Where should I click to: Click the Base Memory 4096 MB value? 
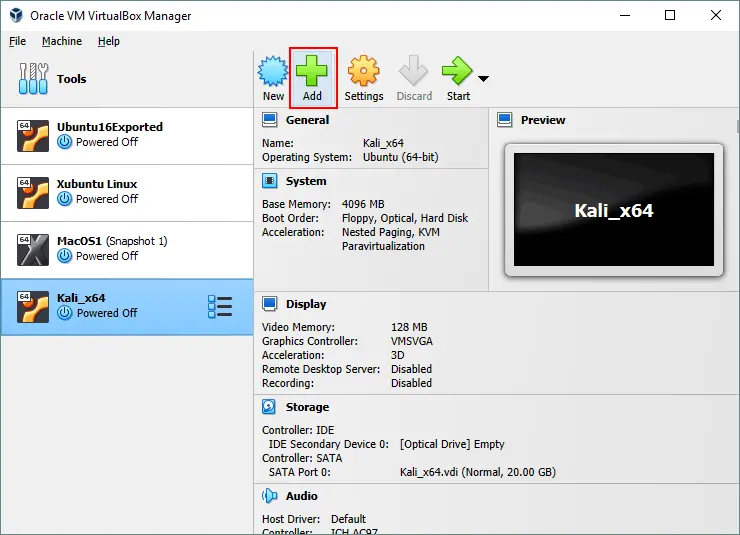[x=363, y=204]
